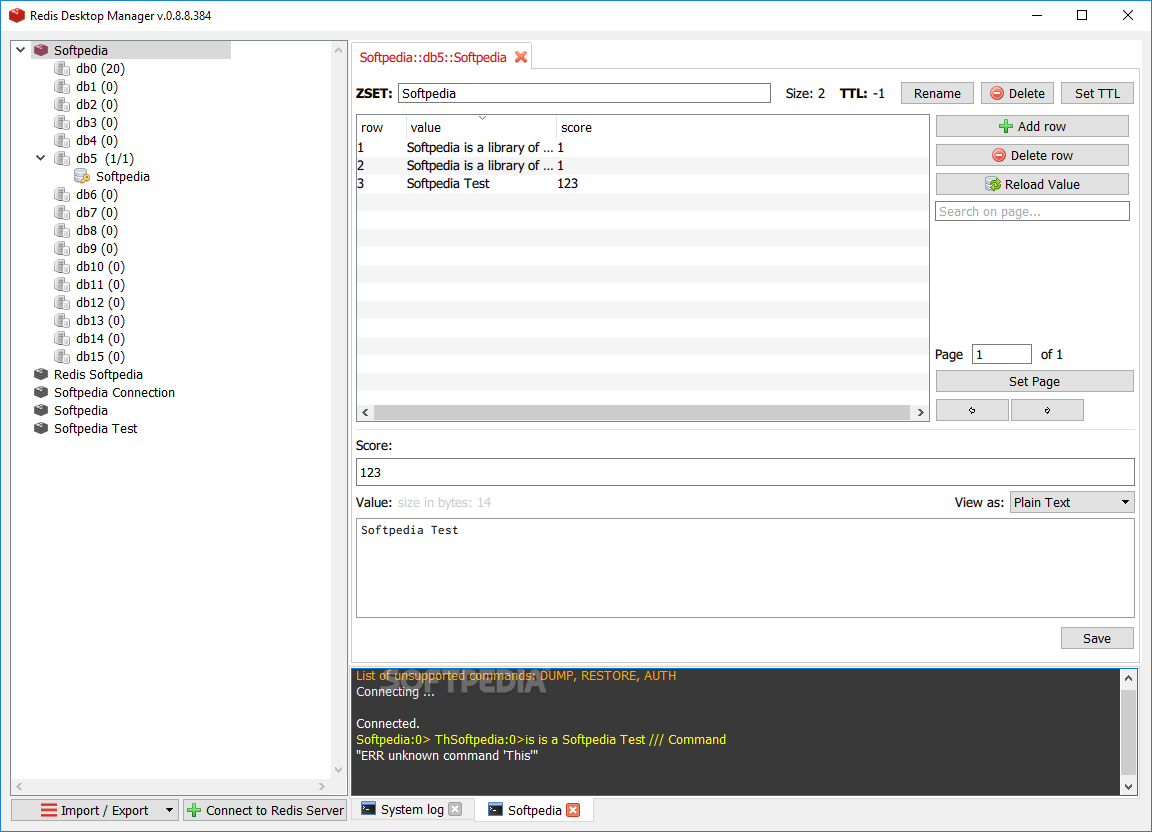The image size is (1152, 832).
Task: Click the terminal icon on Softpedia console tab
Action: point(496,810)
